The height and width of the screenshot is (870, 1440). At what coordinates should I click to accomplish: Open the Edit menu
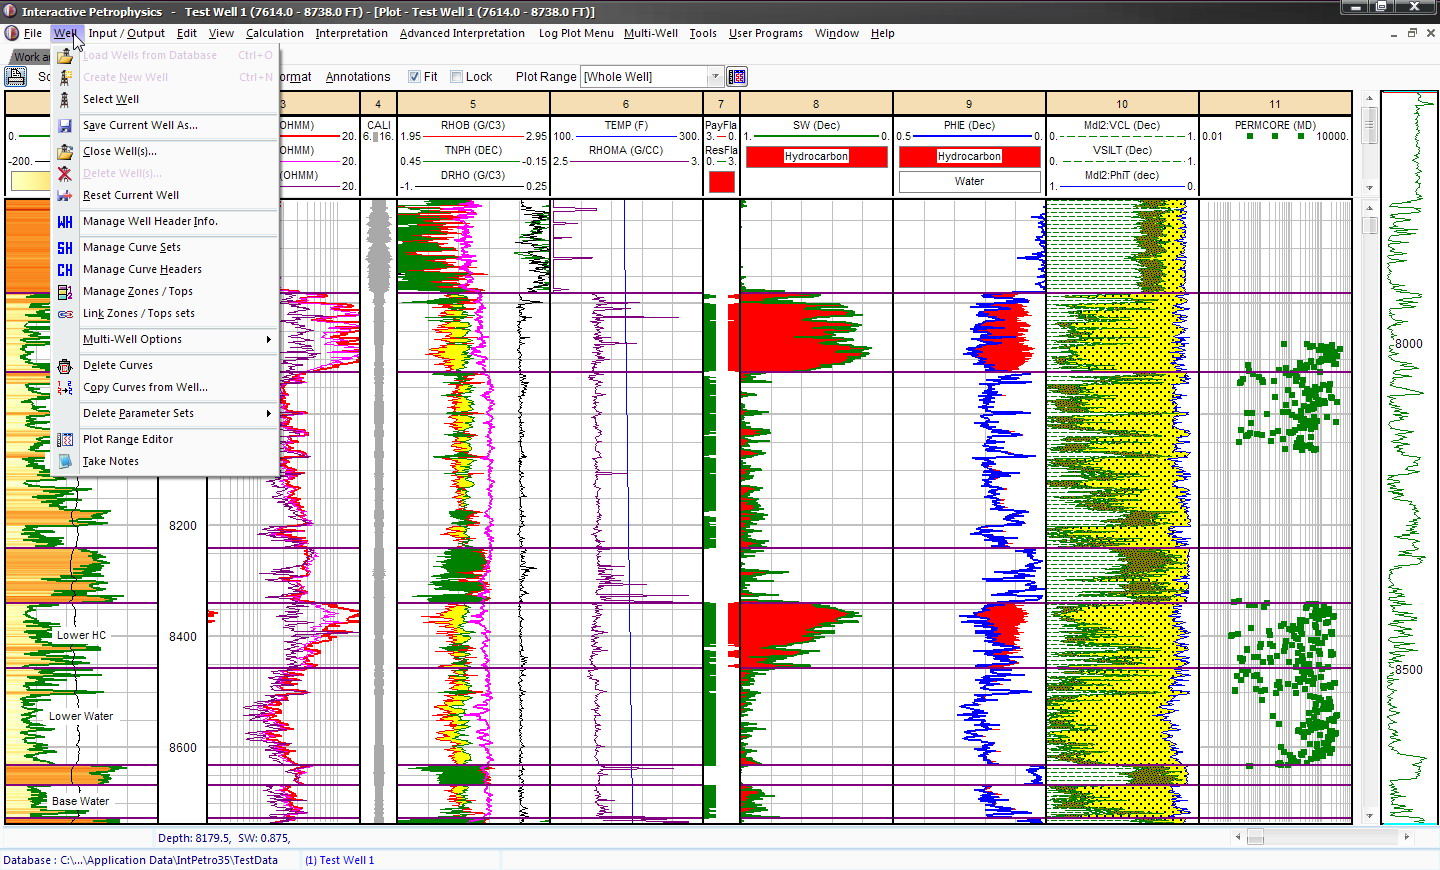pyautogui.click(x=187, y=33)
